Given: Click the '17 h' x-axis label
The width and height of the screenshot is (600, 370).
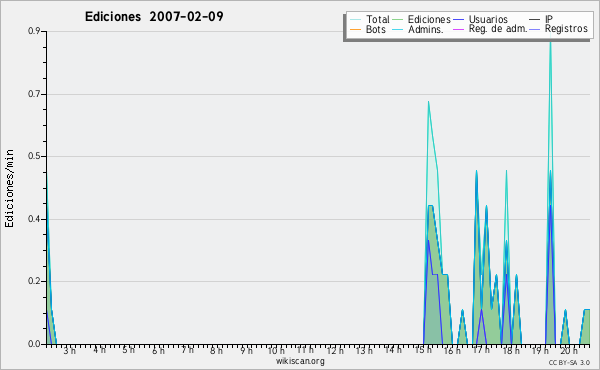Looking at the screenshot, I should click(x=481, y=350).
